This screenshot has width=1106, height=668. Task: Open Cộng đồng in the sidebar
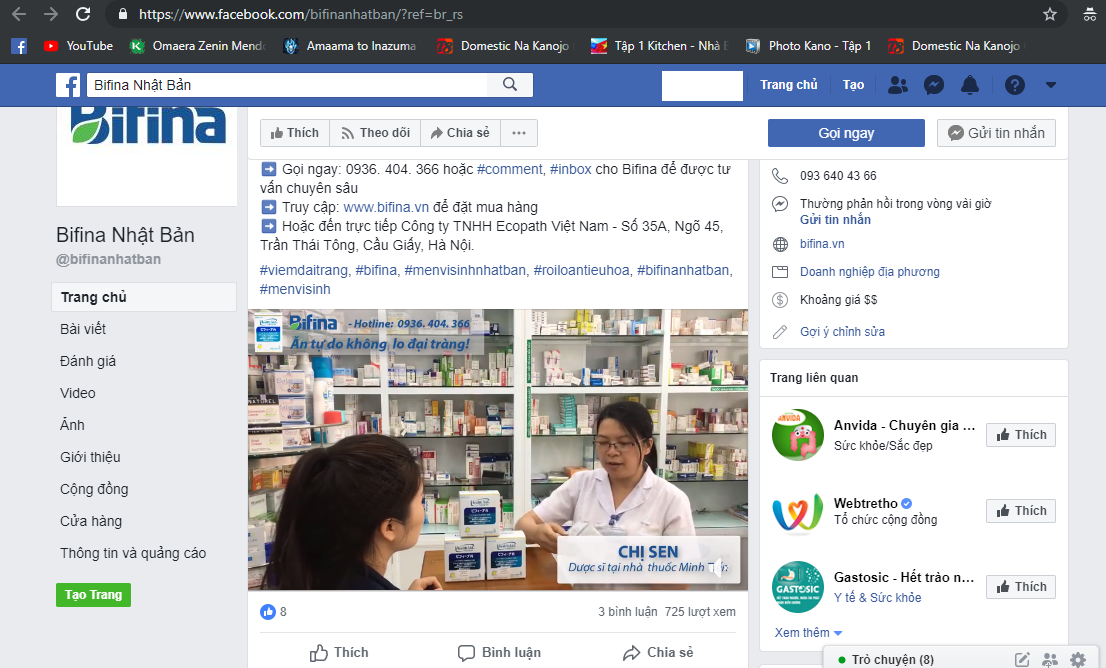[x=94, y=489]
